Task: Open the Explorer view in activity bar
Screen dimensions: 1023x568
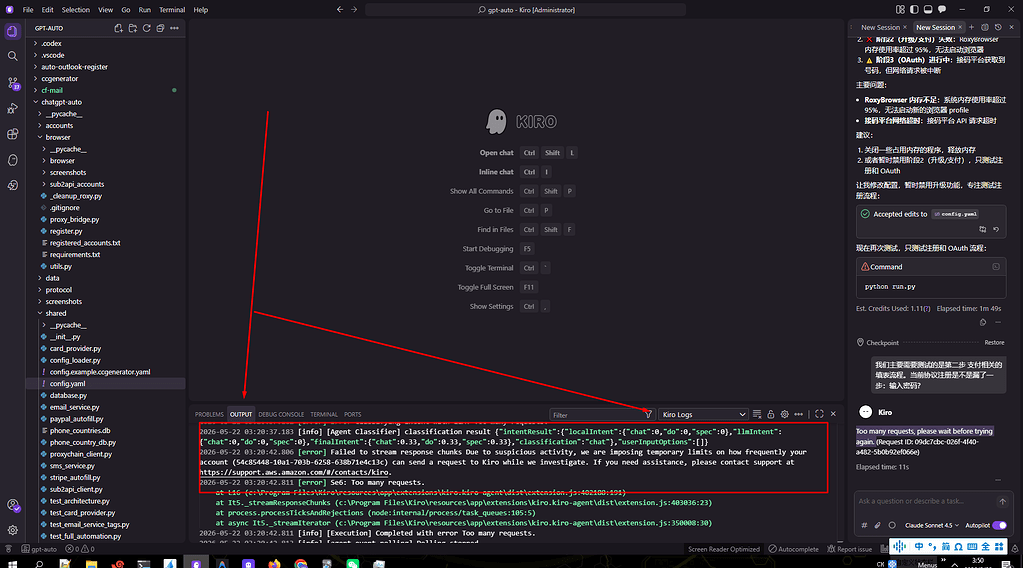Action: pos(12,31)
